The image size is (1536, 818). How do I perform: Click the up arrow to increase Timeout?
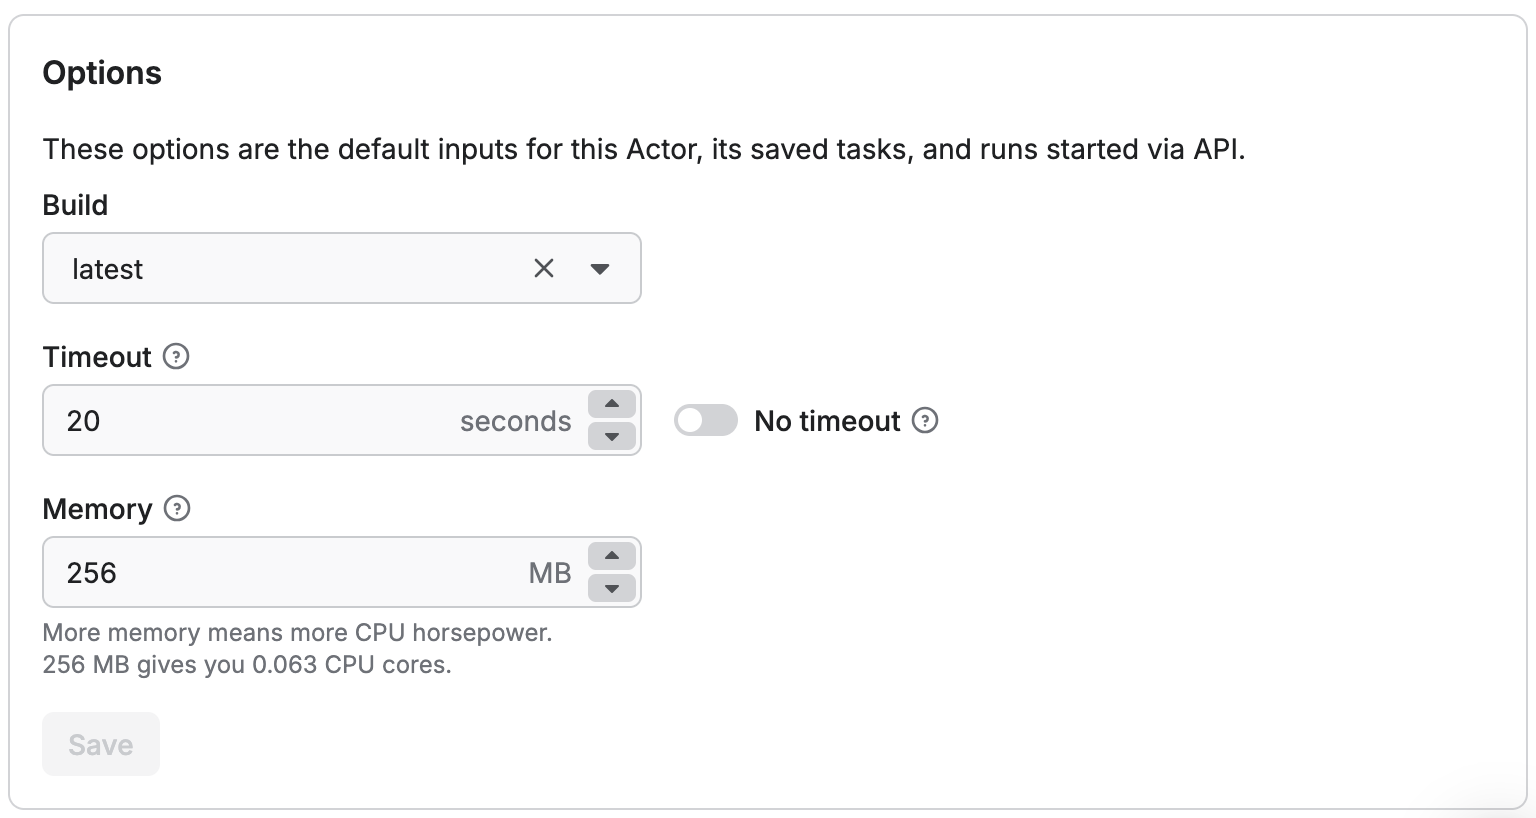coord(611,404)
